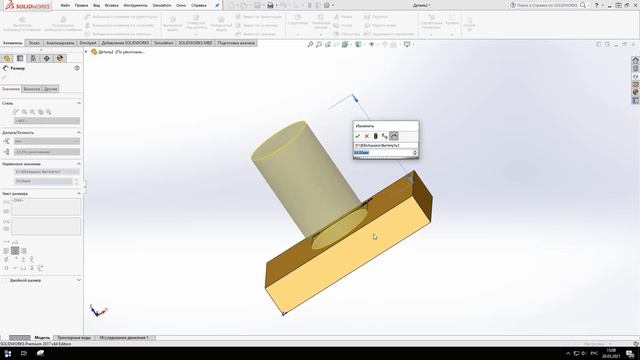Click the Print icon in the top toolbar
640x360 pixels.
click(x=270, y=5)
